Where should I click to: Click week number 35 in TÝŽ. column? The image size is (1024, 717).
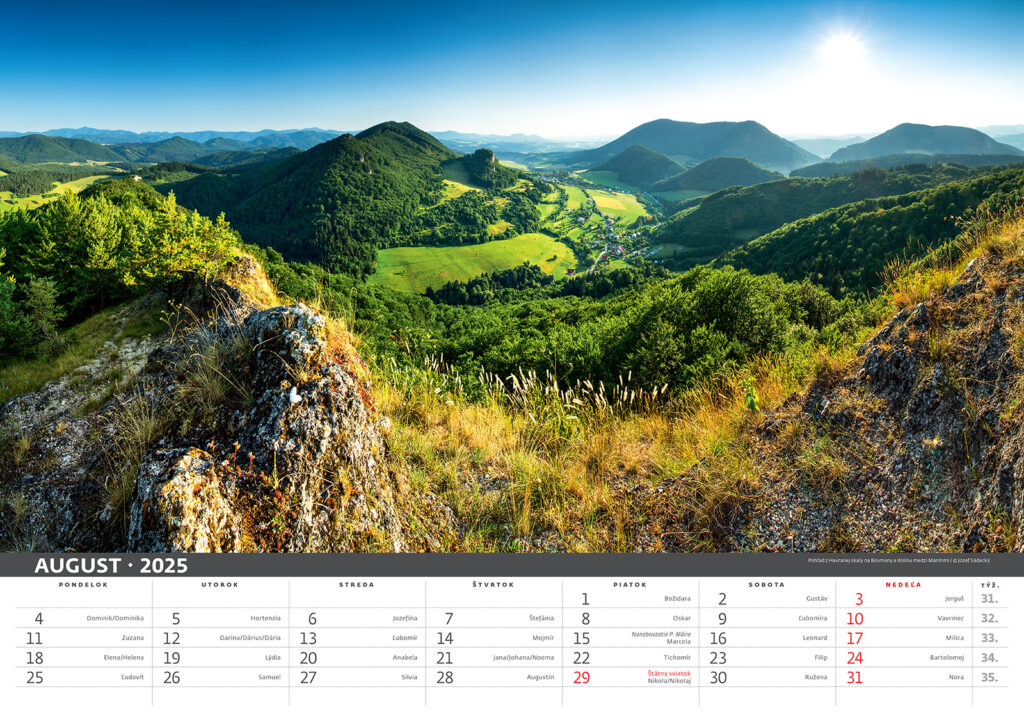click(x=989, y=677)
